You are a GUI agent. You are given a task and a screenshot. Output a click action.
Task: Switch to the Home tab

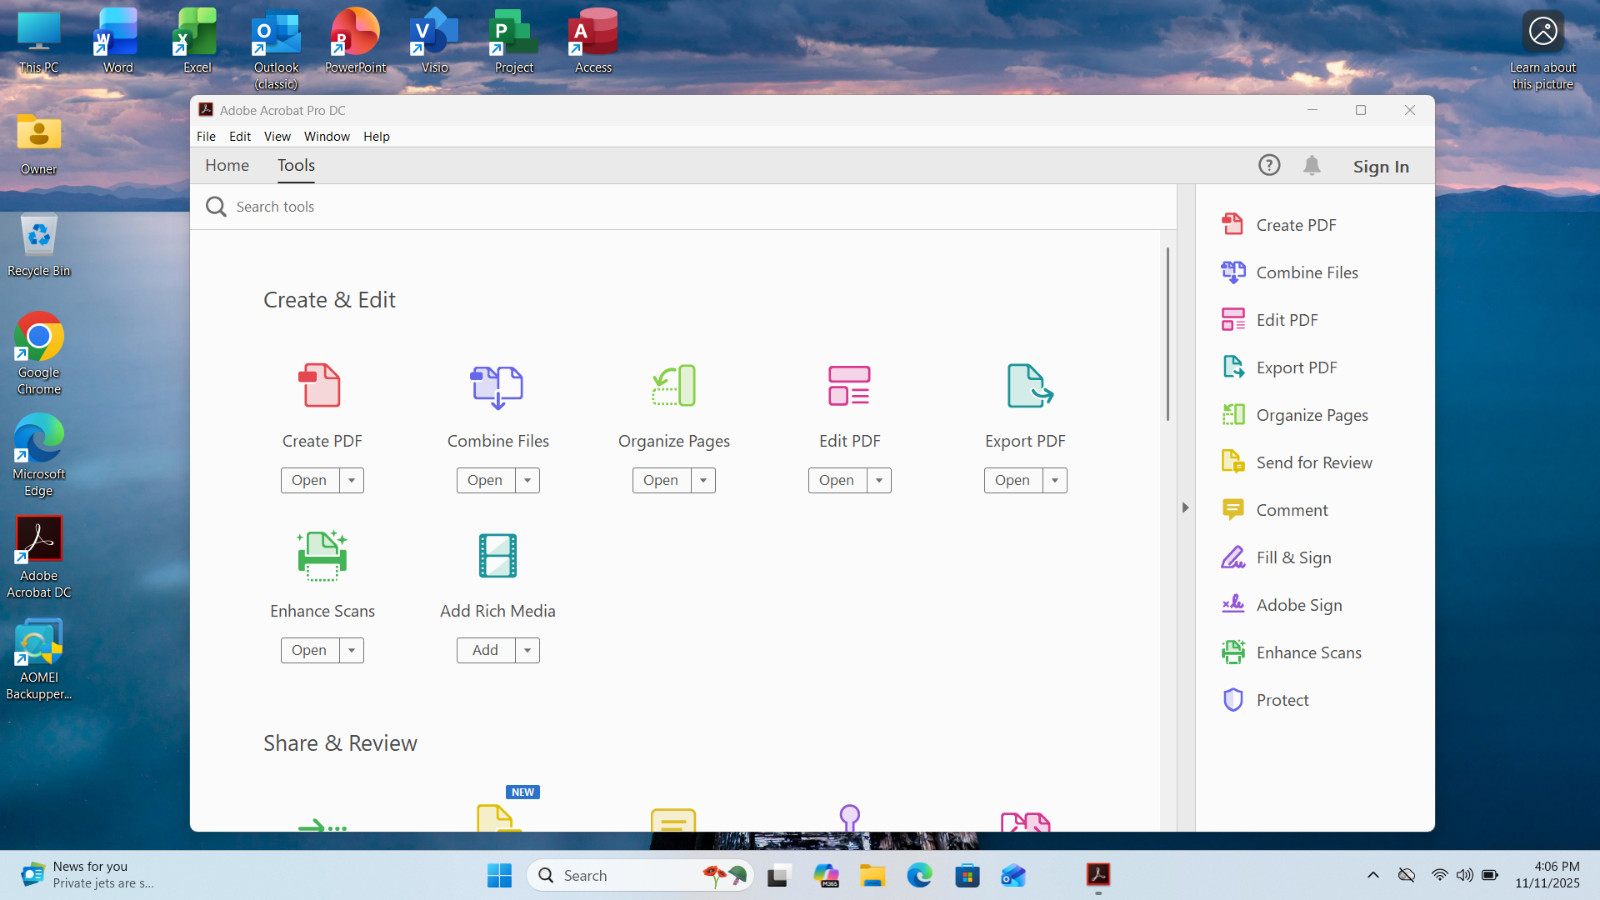pyautogui.click(x=227, y=165)
